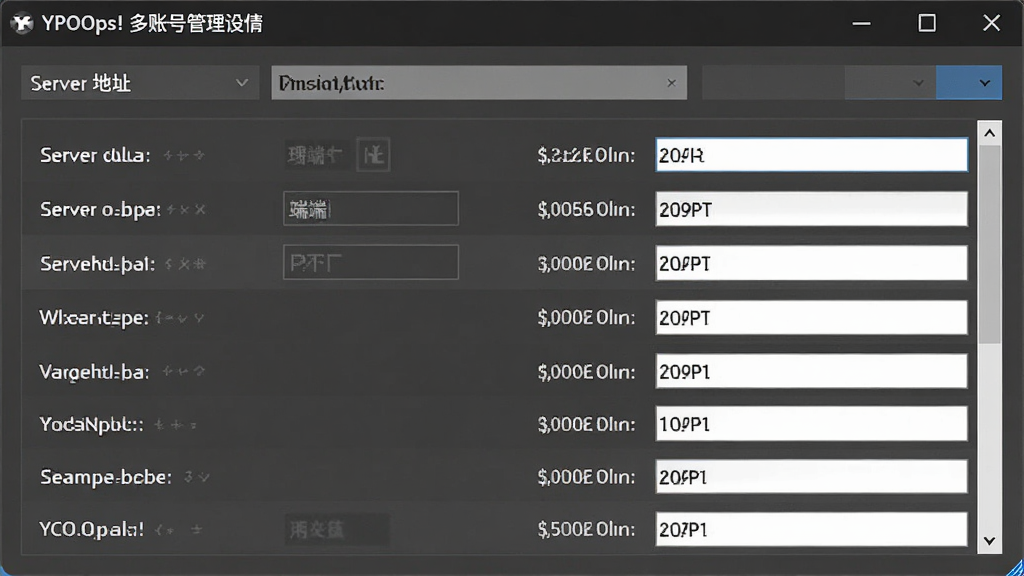Screen dimensions: 1024x576
Task: Click the $,0056 Olin text
Action: point(586,210)
